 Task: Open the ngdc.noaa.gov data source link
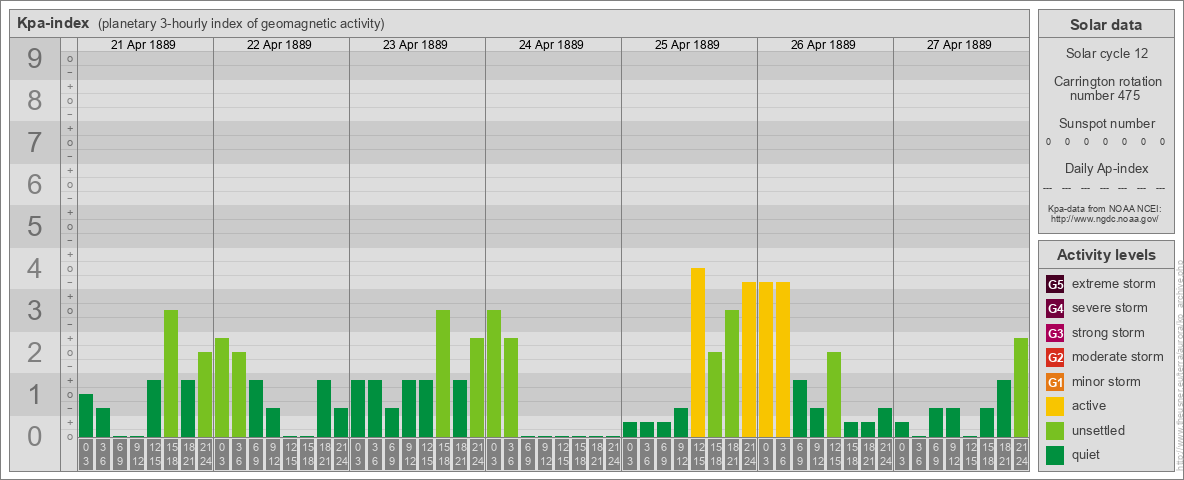click(x=1105, y=218)
